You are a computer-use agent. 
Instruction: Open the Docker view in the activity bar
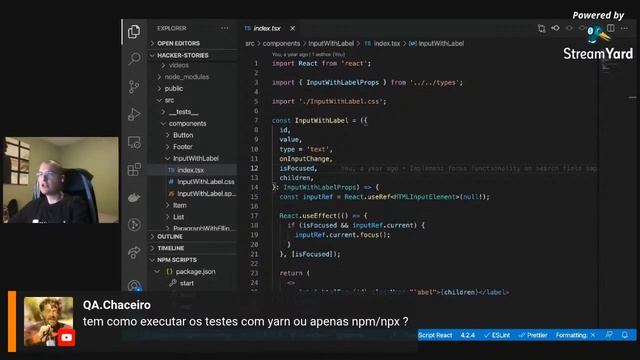coord(134,198)
